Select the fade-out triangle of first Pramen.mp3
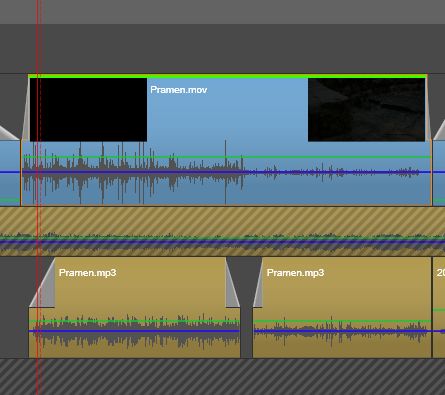 [232, 283]
